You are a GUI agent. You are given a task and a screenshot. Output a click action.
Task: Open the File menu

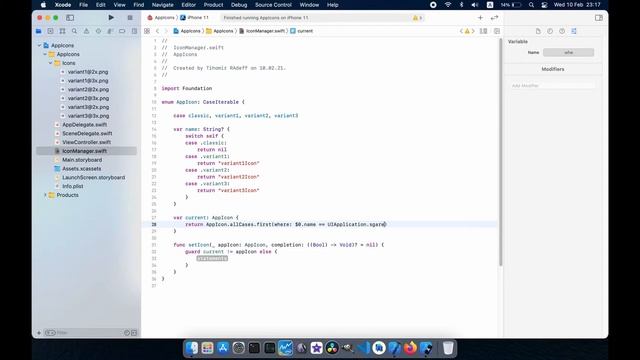84,5
